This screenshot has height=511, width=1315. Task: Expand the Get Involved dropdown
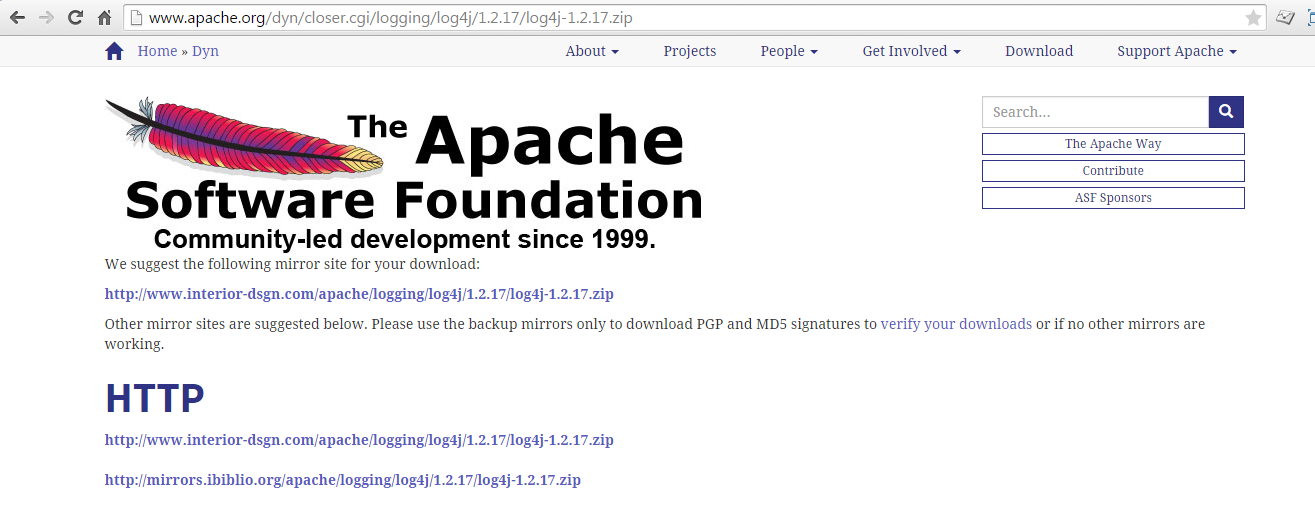pos(911,51)
